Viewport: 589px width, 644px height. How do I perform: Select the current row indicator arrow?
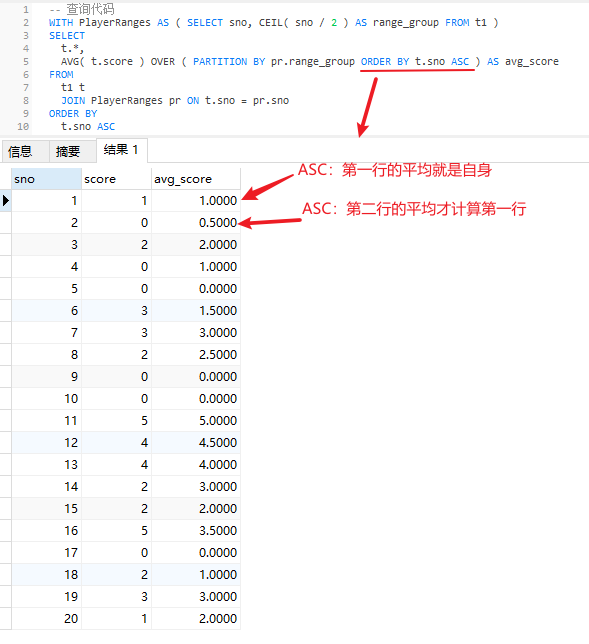pyautogui.click(x=6, y=201)
